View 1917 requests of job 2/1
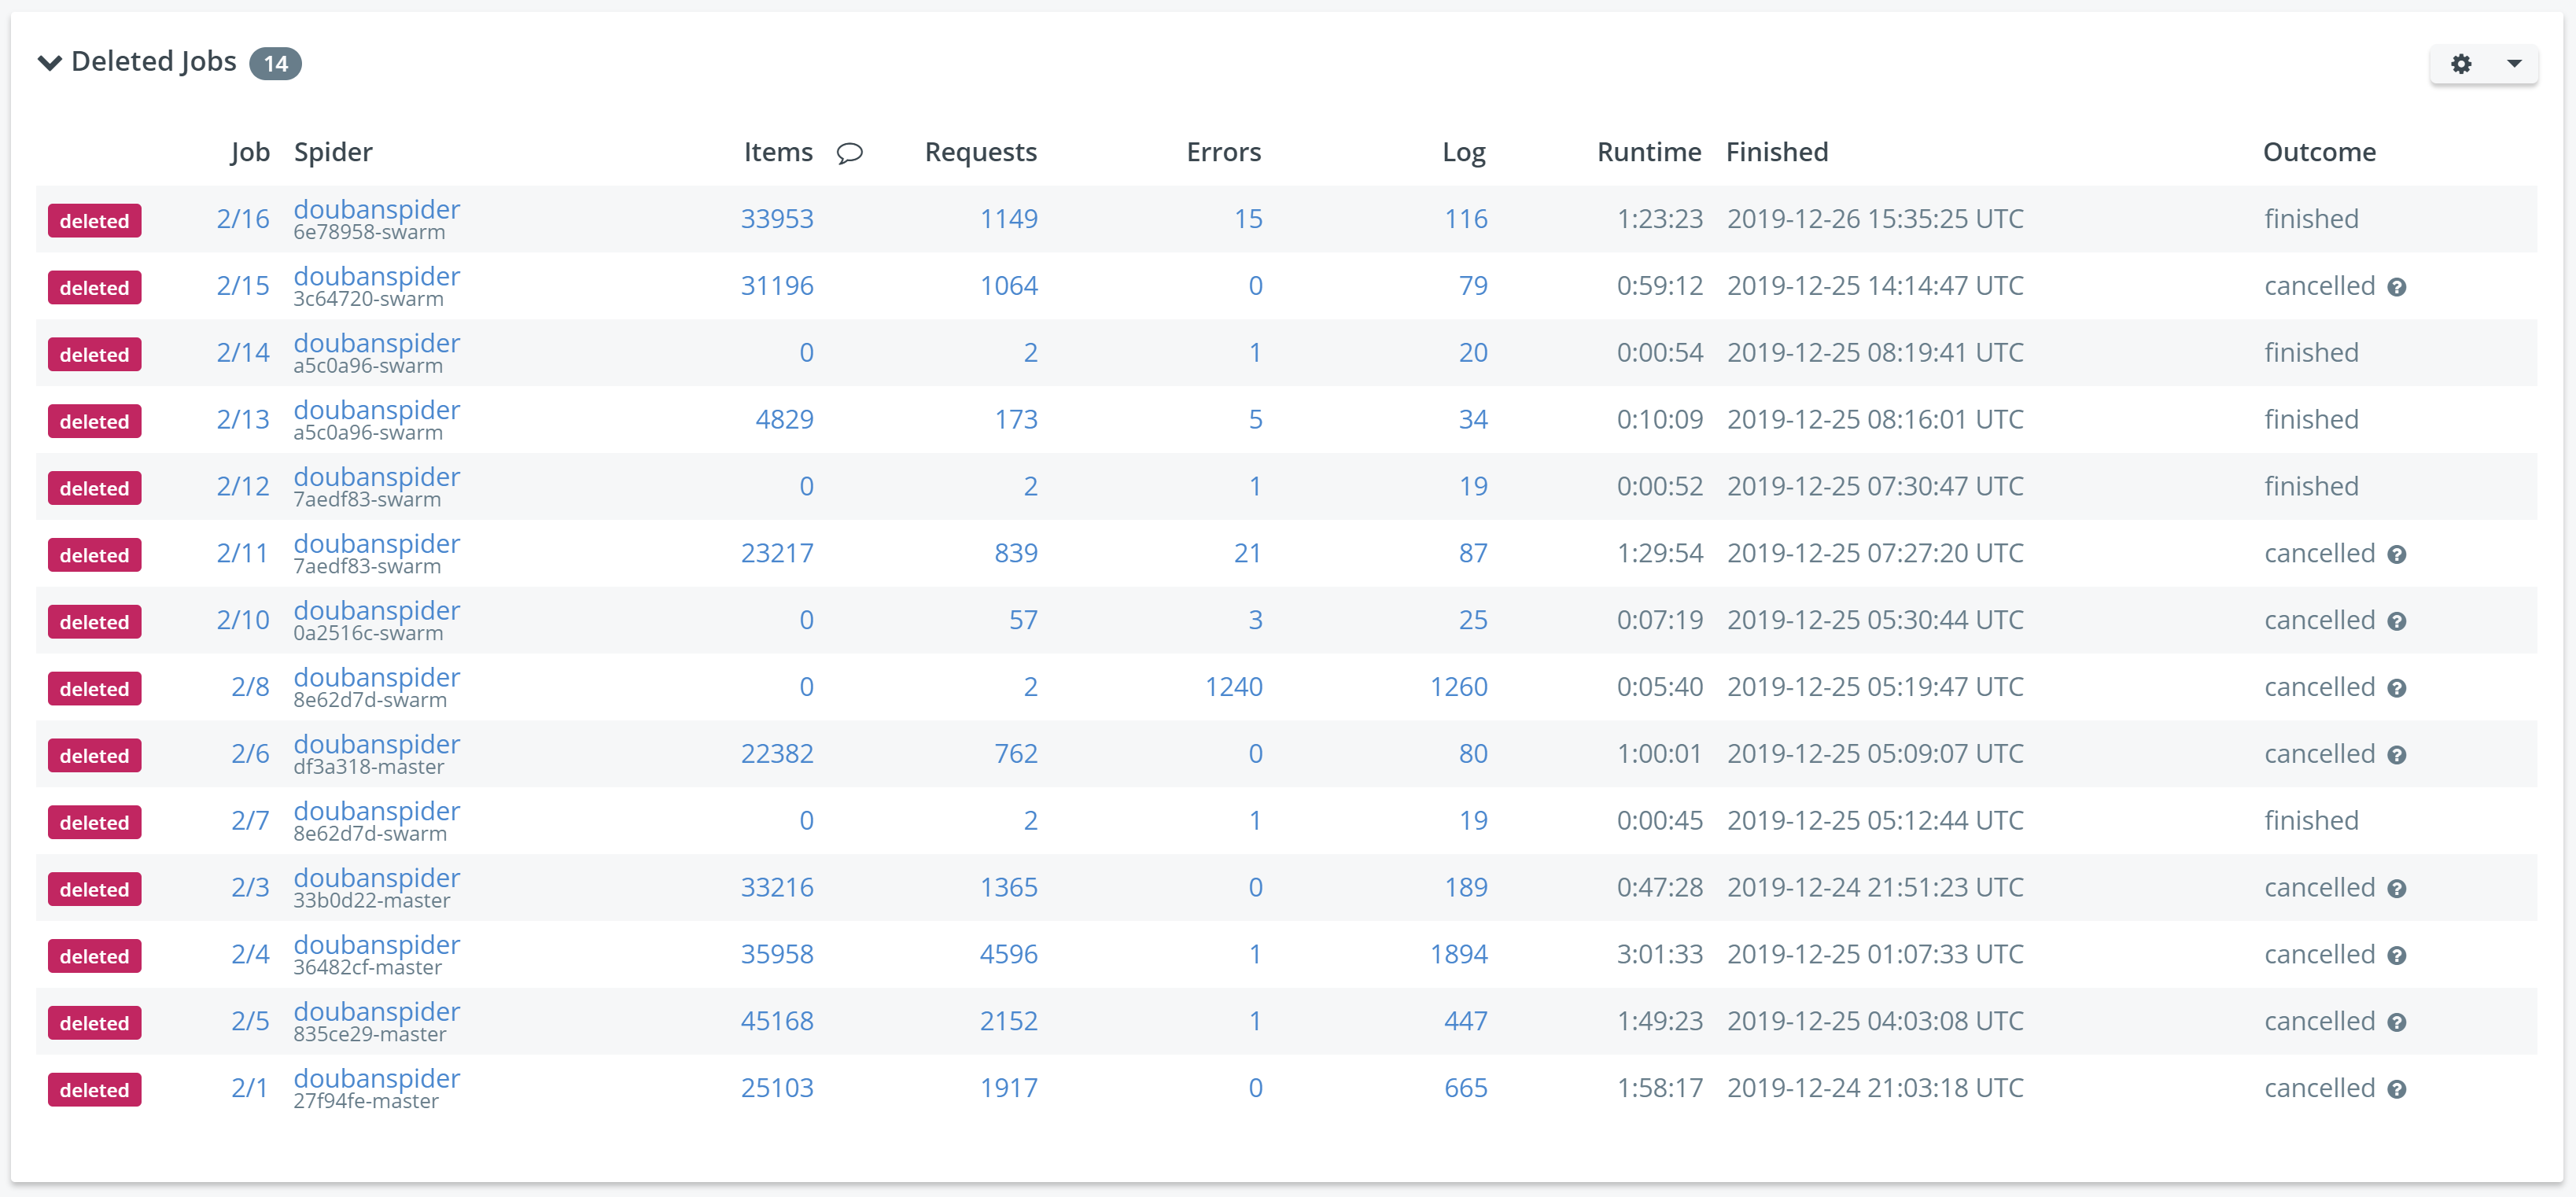 tap(1009, 1088)
